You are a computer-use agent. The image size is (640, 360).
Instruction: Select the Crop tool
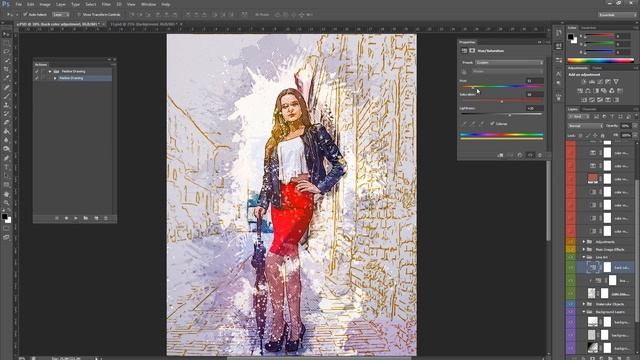coord(6,69)
